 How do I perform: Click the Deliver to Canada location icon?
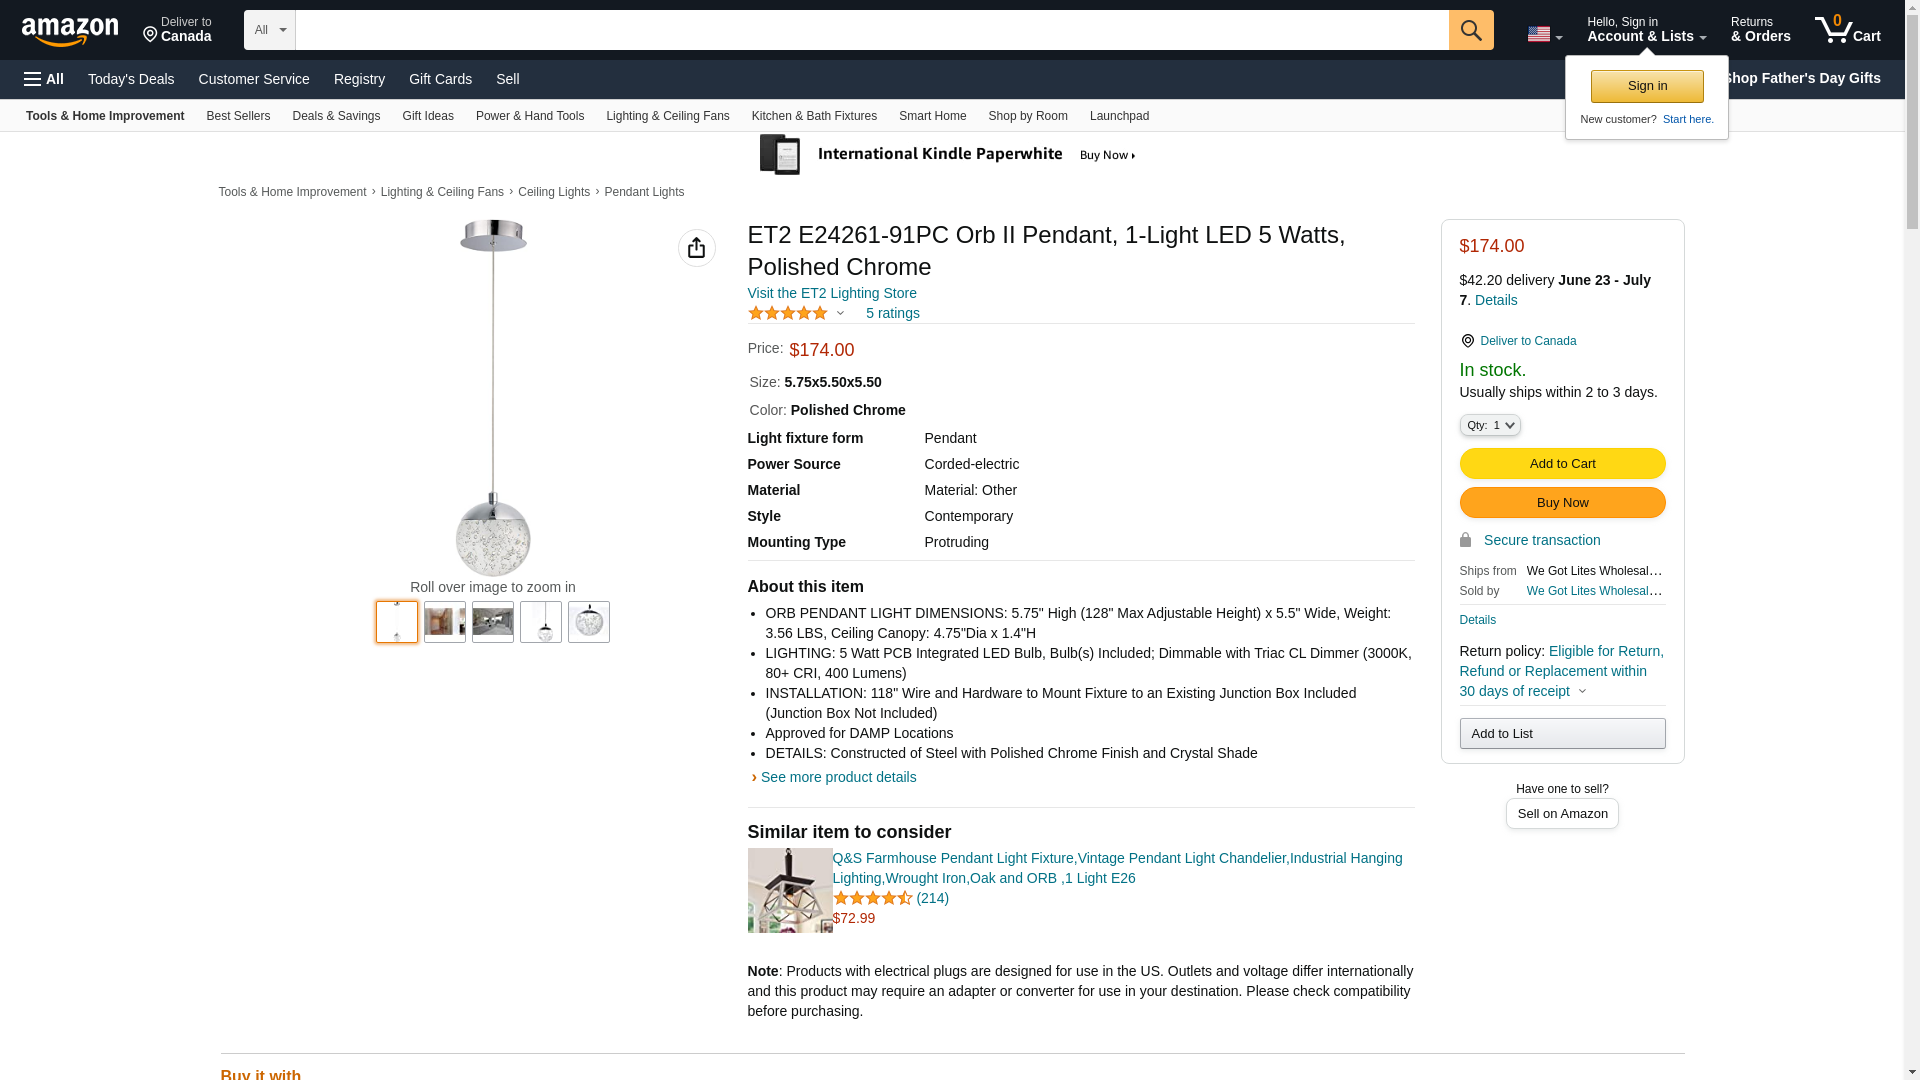pos(1467,341)
